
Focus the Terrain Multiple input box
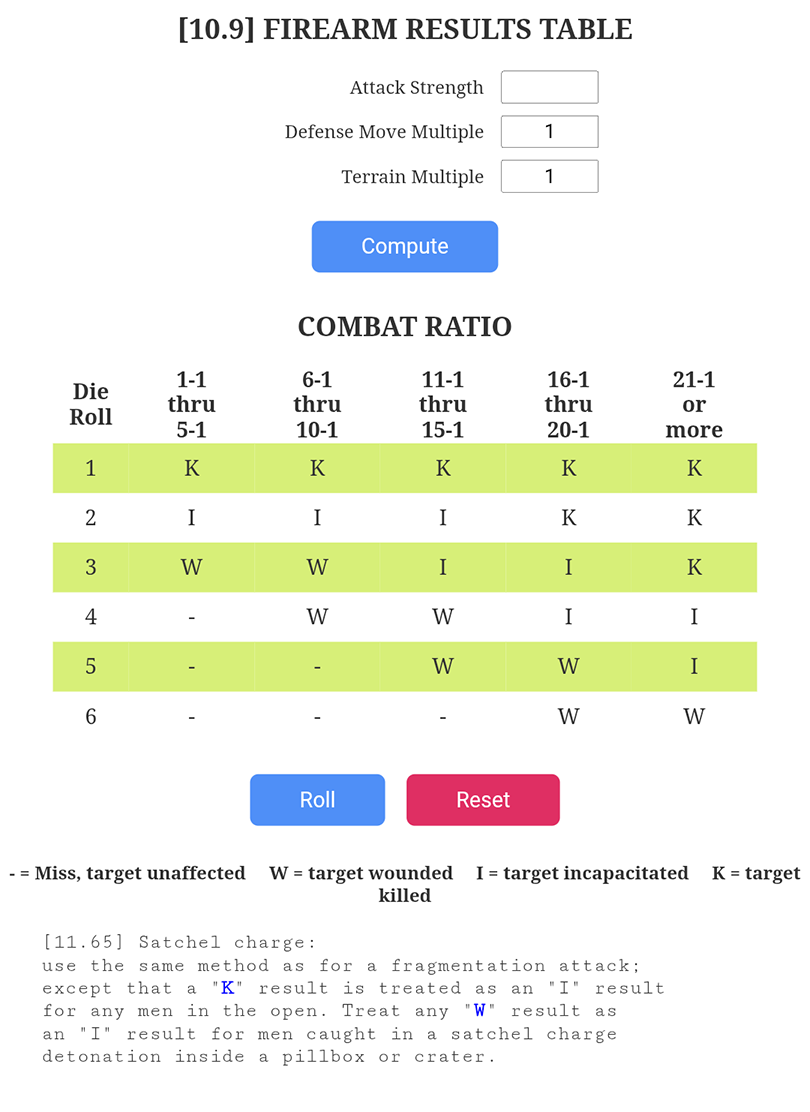tap(549, 176)
